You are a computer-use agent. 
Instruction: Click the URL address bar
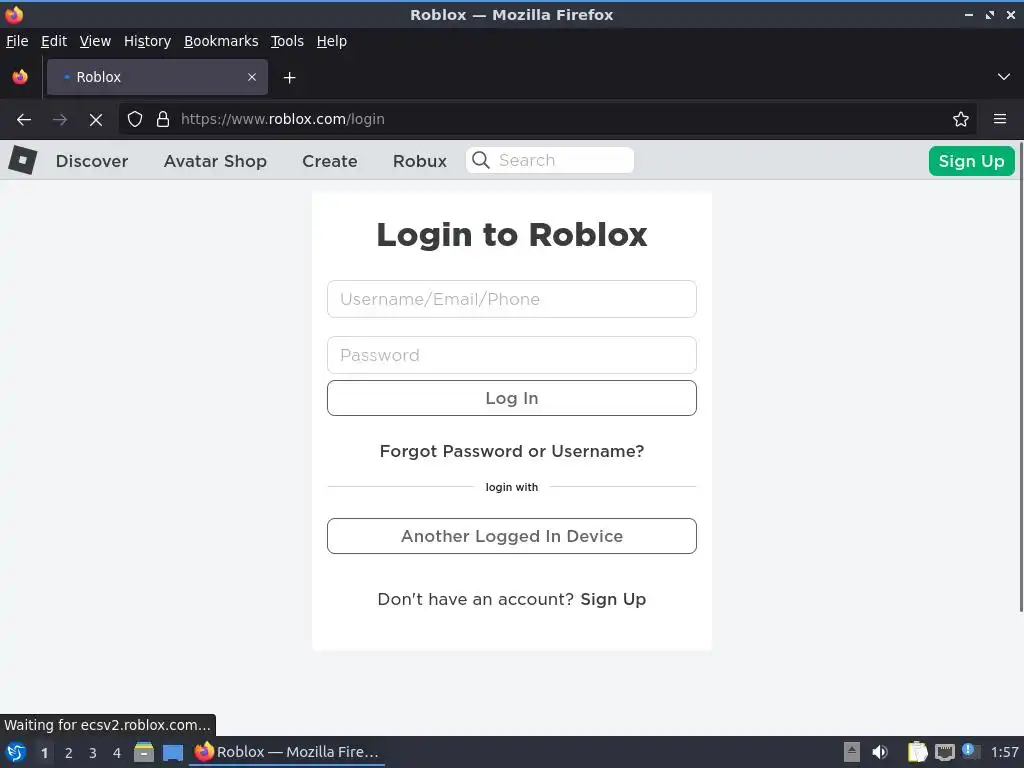click(547, 120)
